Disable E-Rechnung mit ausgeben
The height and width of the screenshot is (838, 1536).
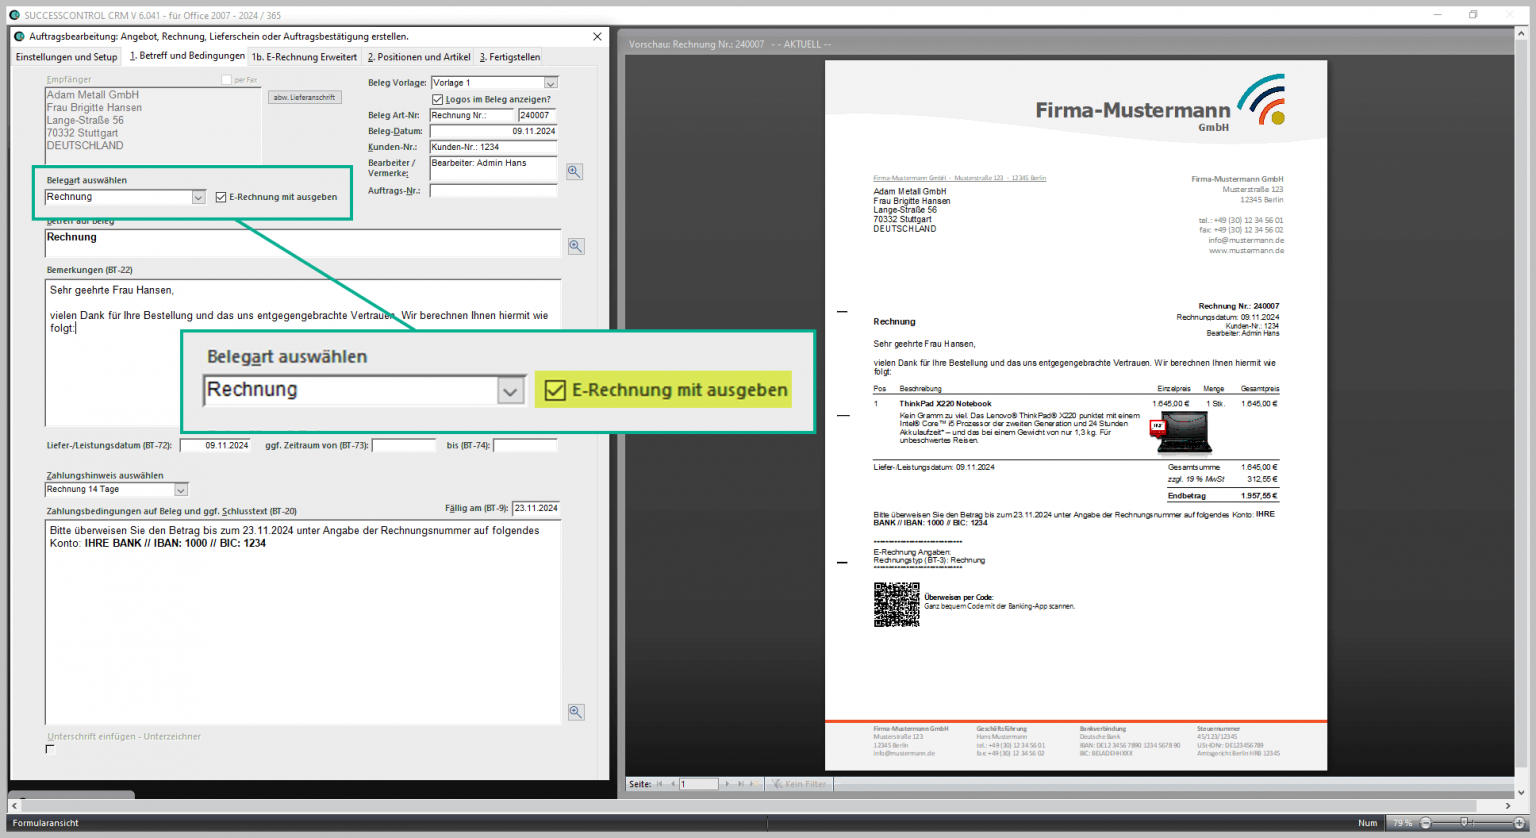(x=221, y=196)
